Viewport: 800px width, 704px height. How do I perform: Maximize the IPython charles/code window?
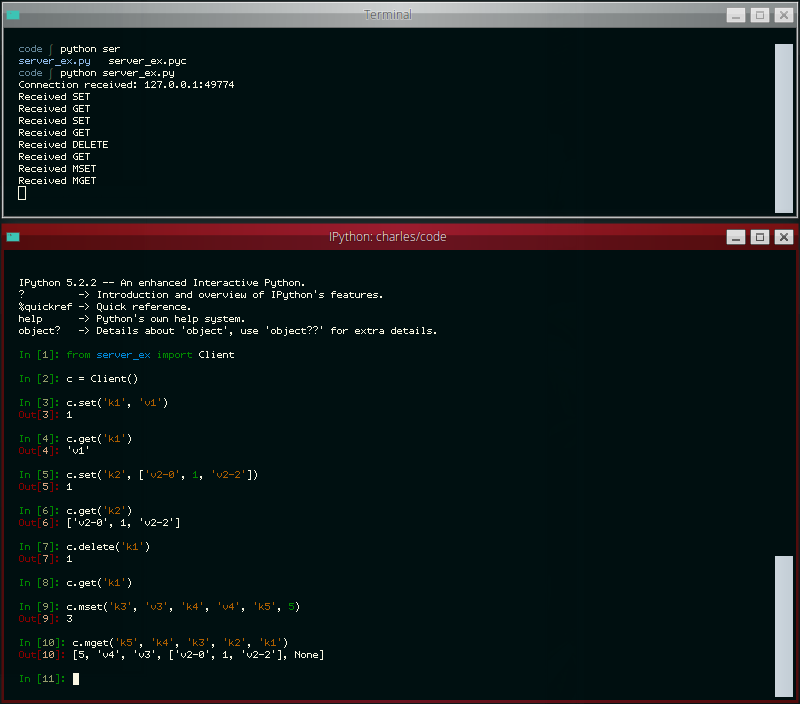759,237
